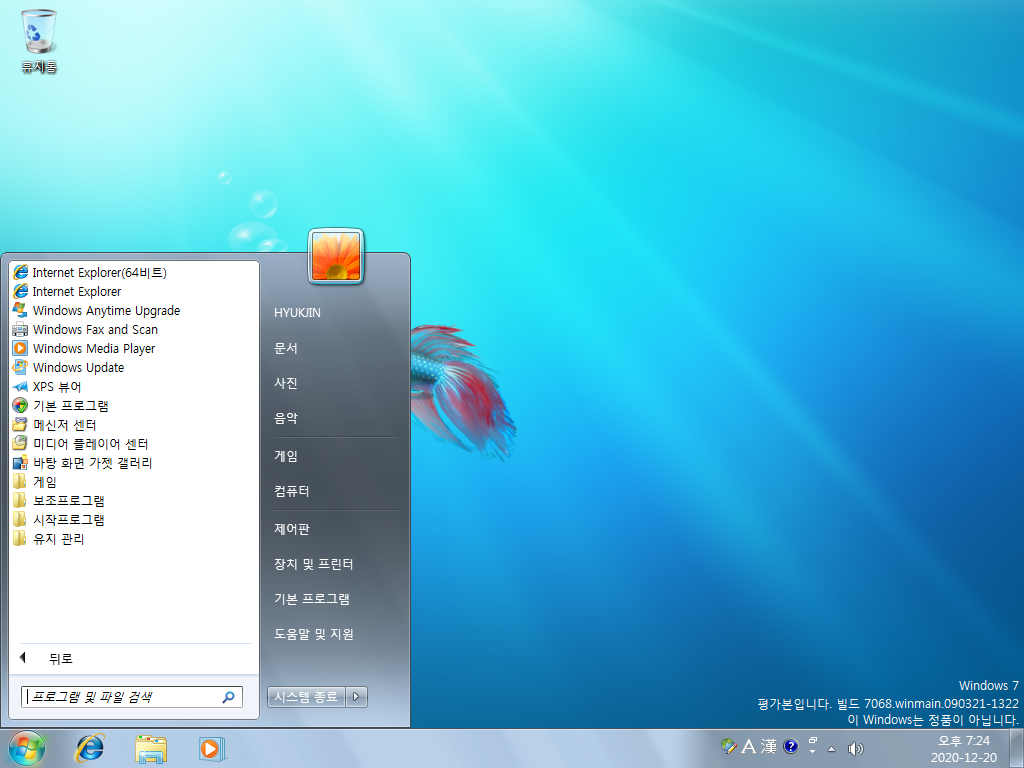
Task: Click the 기본 프로그램 icon in the program list
Action: 21,406
